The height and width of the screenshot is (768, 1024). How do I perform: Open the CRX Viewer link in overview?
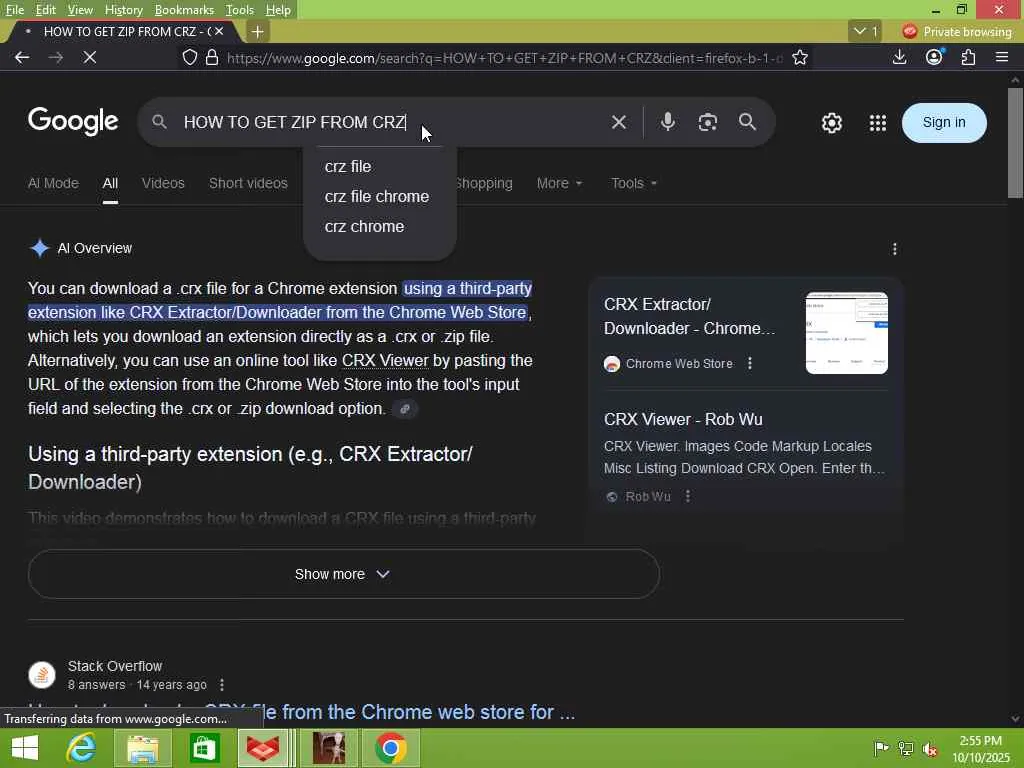tap(385, 360)
